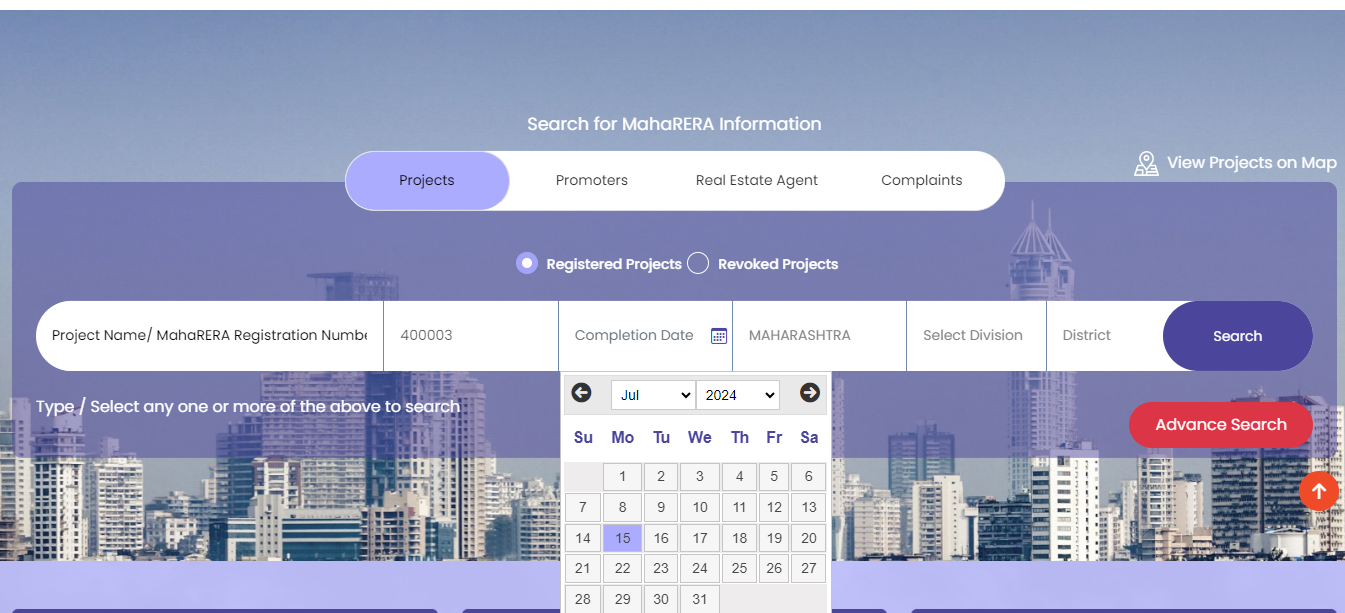This screenshot has height=613, width=1345.
Task: Open the Select Division dropdown
Action: 977,336
